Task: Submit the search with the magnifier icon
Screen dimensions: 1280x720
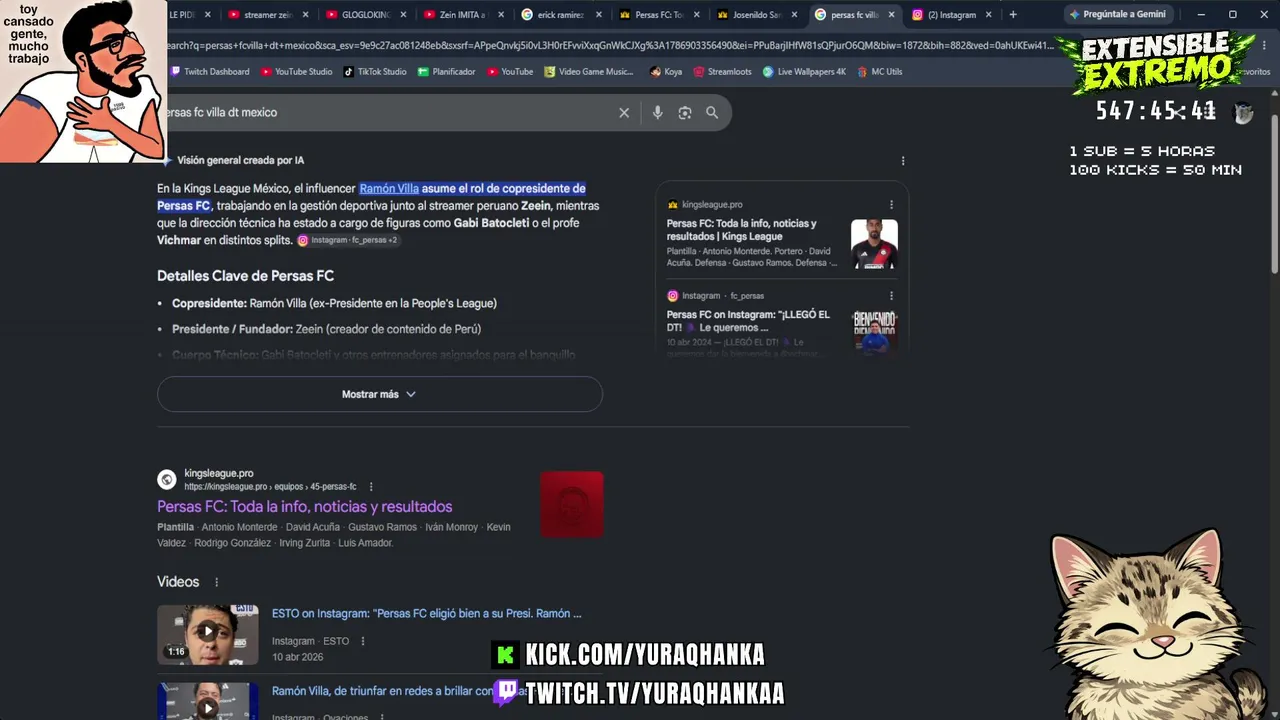Action: [x=712, y=113]
